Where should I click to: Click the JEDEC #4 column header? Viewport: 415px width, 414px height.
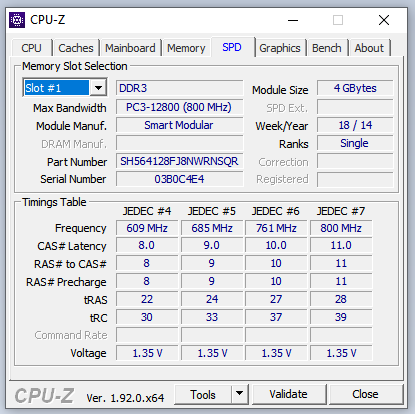coord(147,211)
